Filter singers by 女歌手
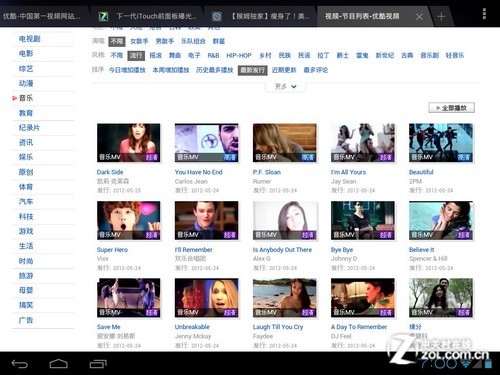The width and height of the screenshot is (500, 375). click(x=139, y=41)
